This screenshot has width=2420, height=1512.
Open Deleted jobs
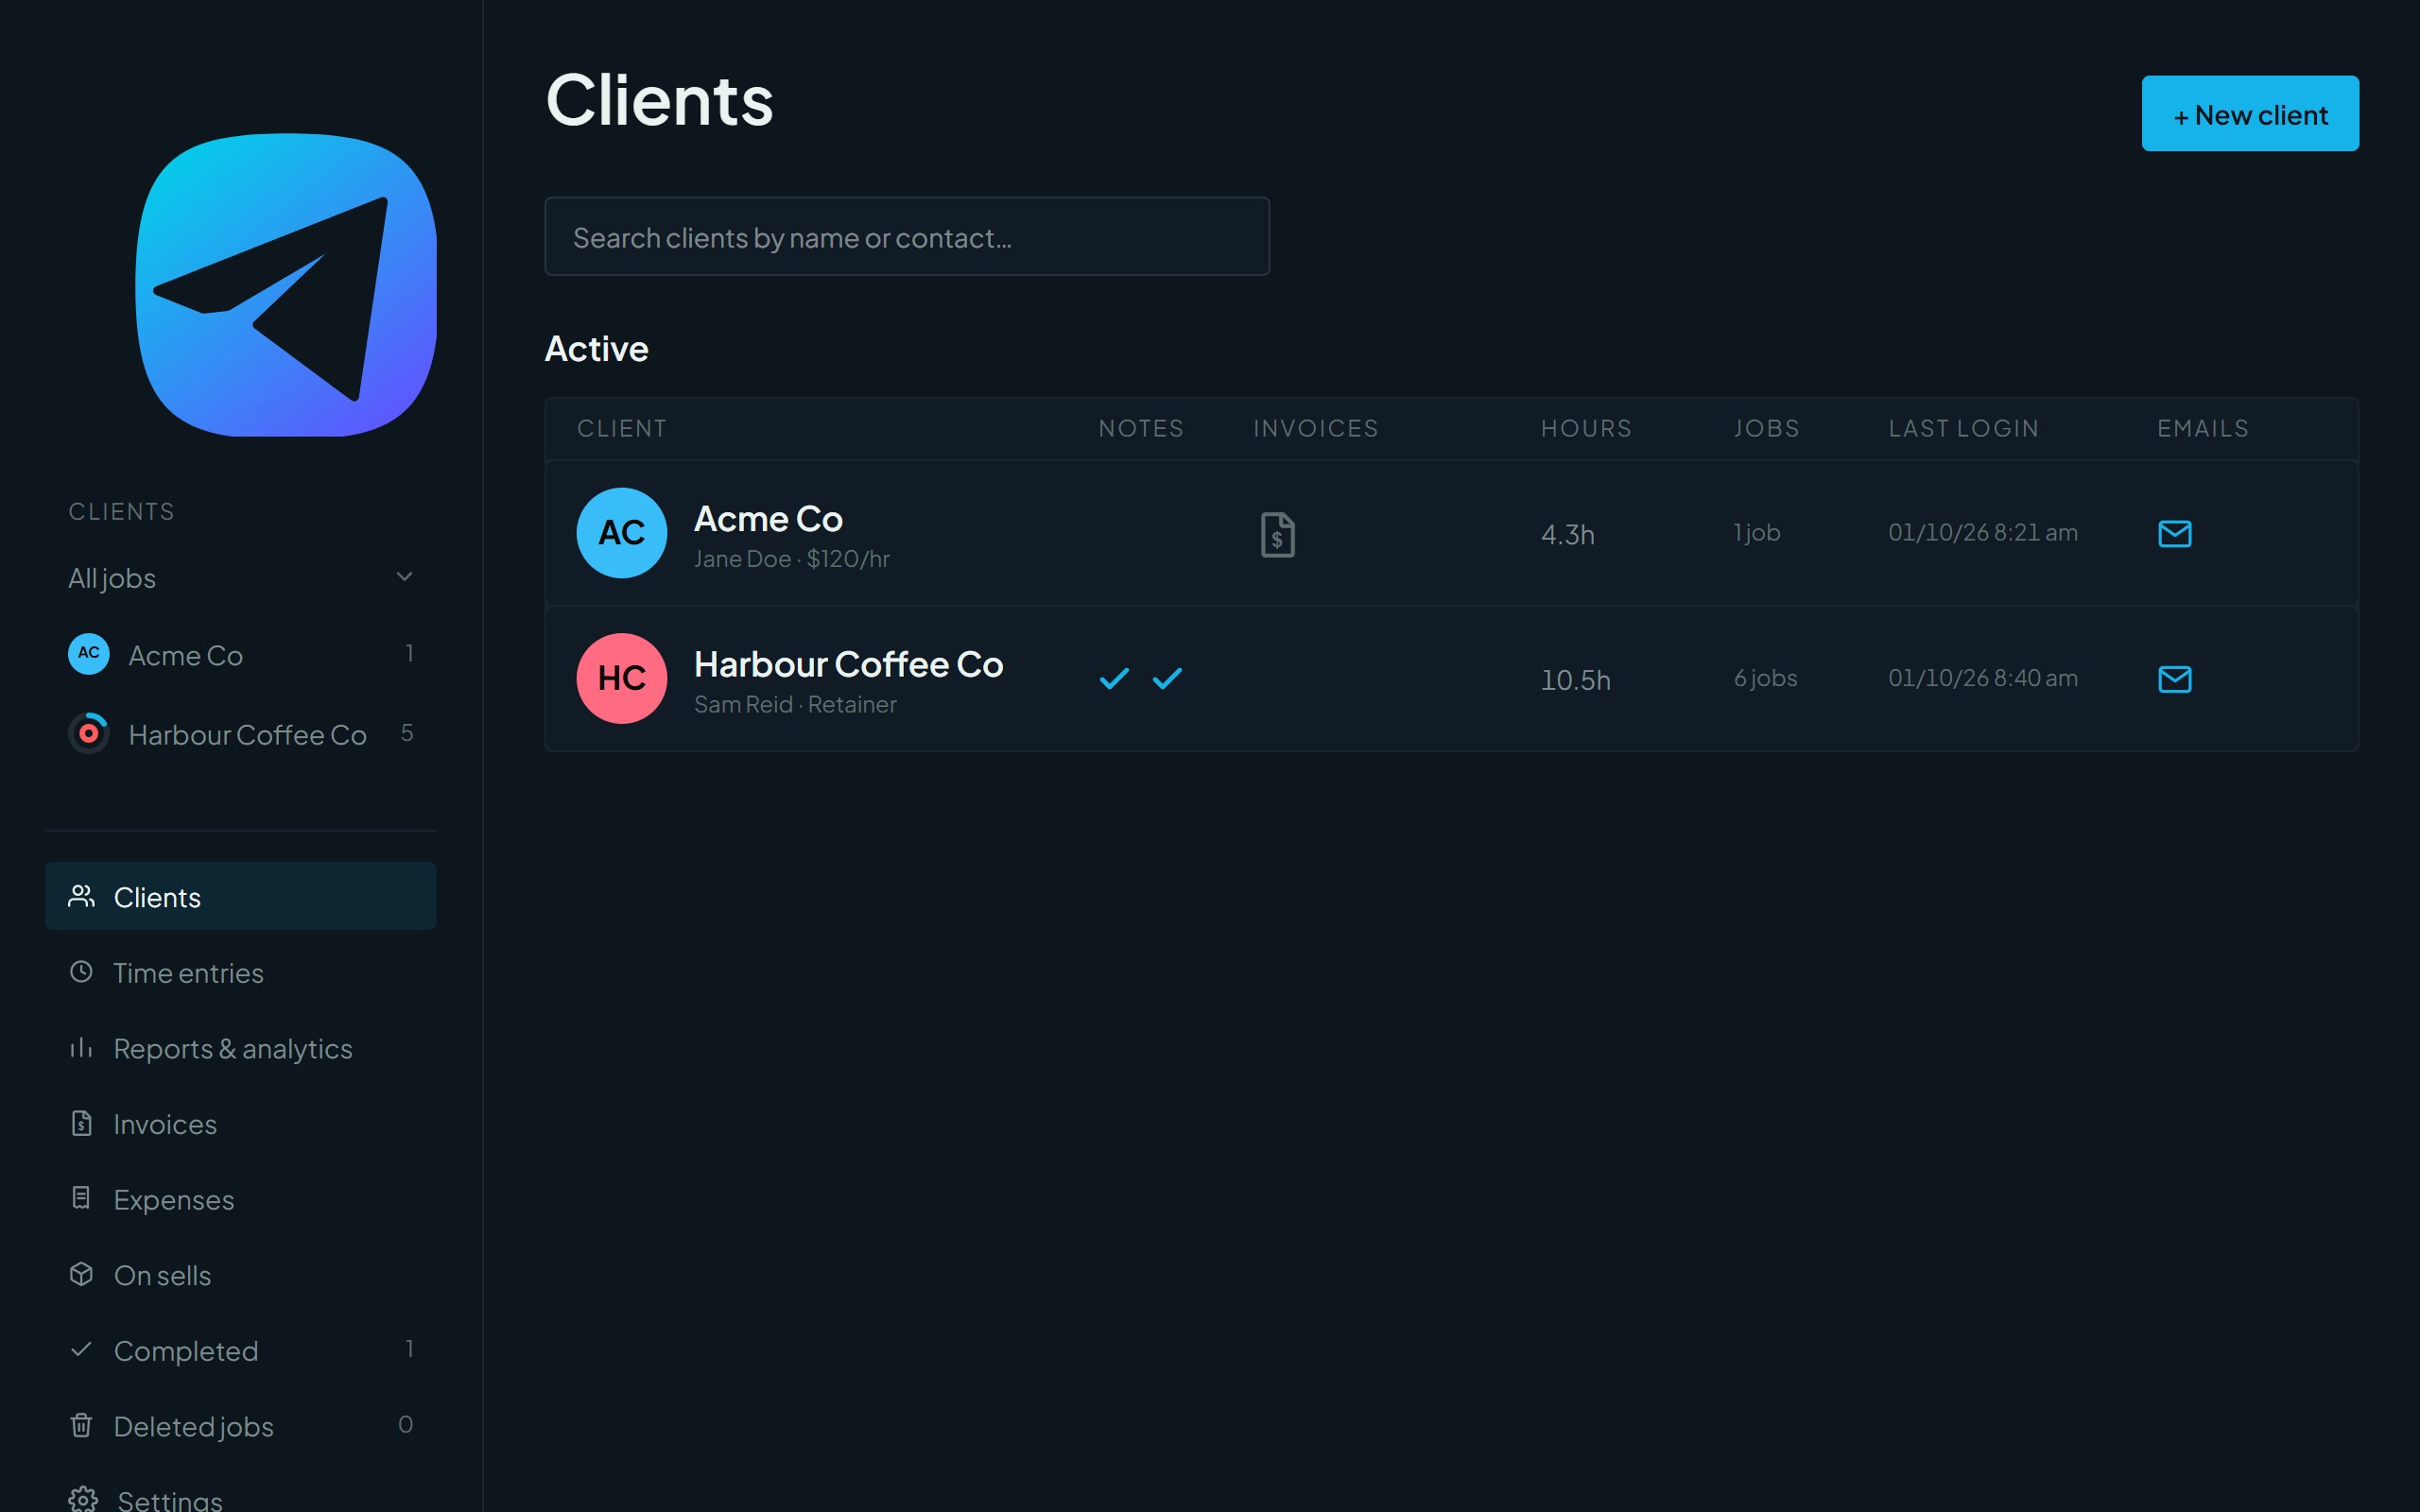pos(241,1426)
